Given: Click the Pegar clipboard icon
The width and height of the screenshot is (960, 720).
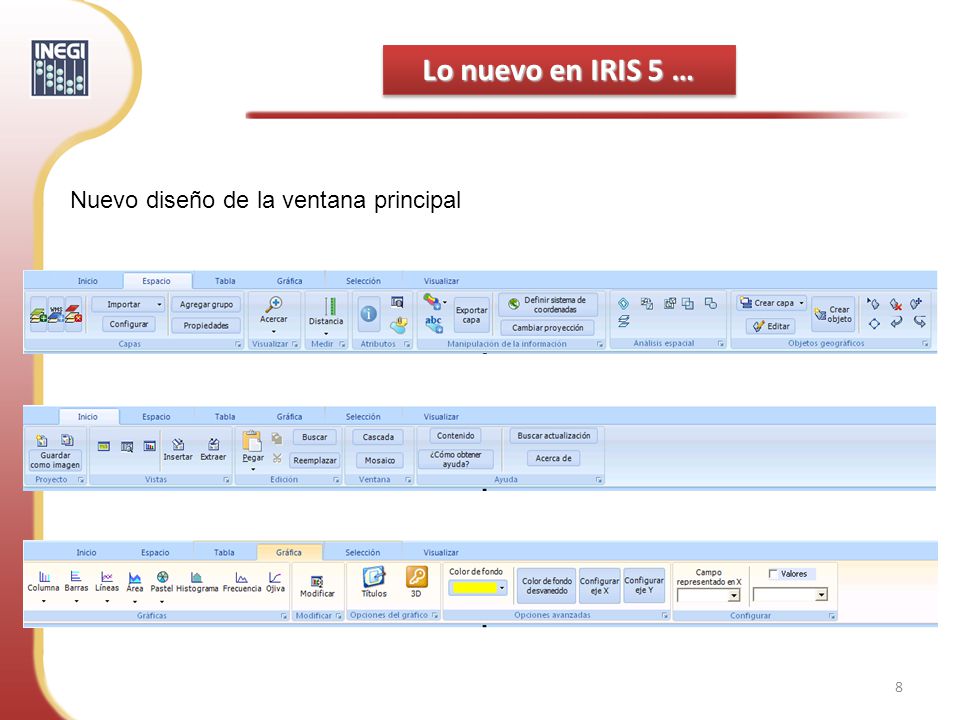Looking at the screenshot, I should [x=252, y=441].
